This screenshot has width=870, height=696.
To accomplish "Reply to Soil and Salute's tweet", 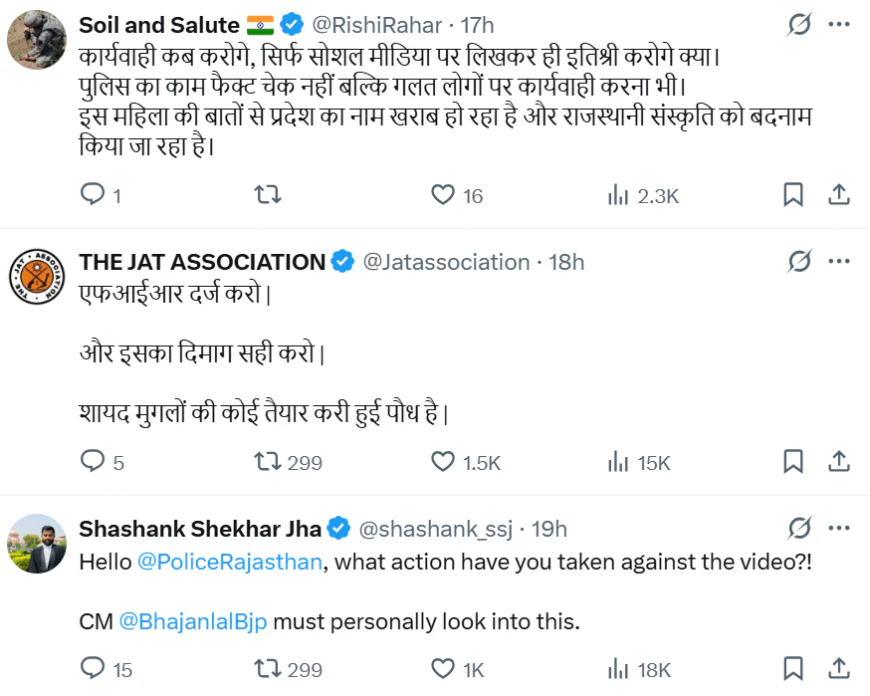I will 93,195.
